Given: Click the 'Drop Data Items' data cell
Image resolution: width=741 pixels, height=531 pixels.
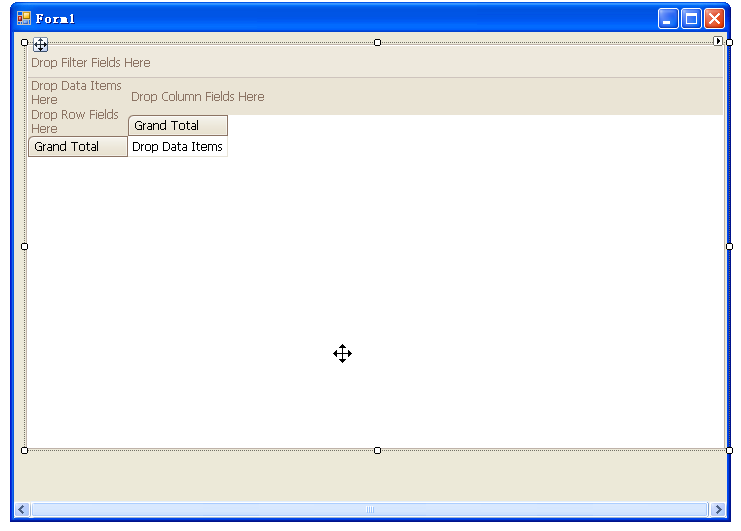Looking at the screenshot, I should pos(178,146).
